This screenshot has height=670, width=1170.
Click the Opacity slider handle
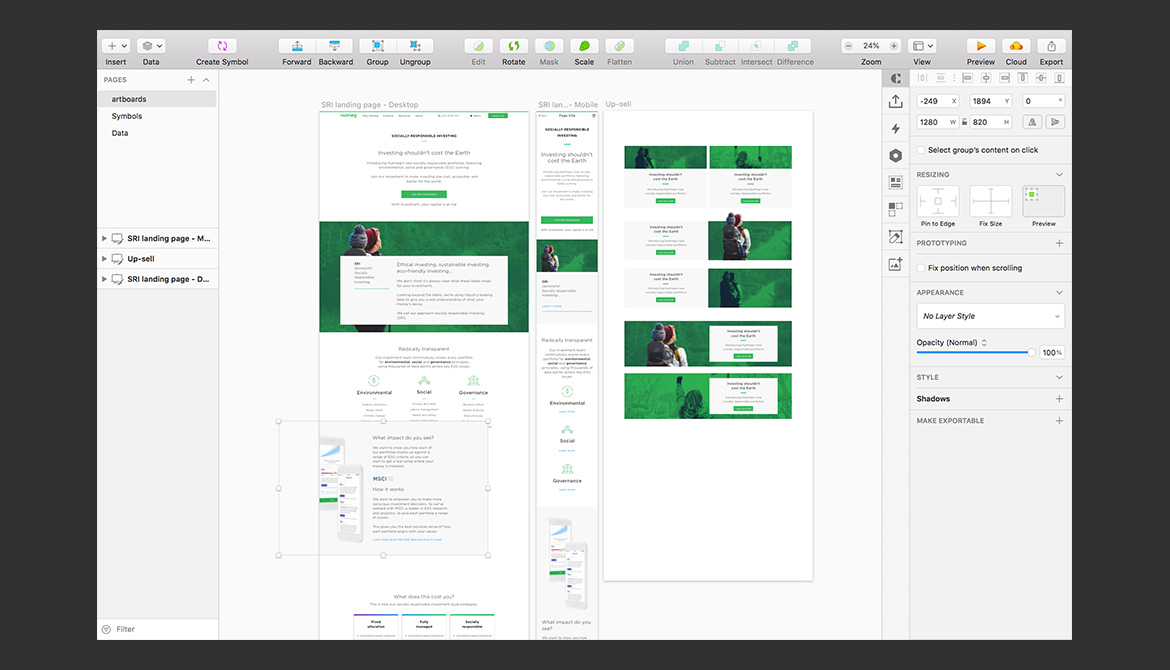coord(1031,352)
